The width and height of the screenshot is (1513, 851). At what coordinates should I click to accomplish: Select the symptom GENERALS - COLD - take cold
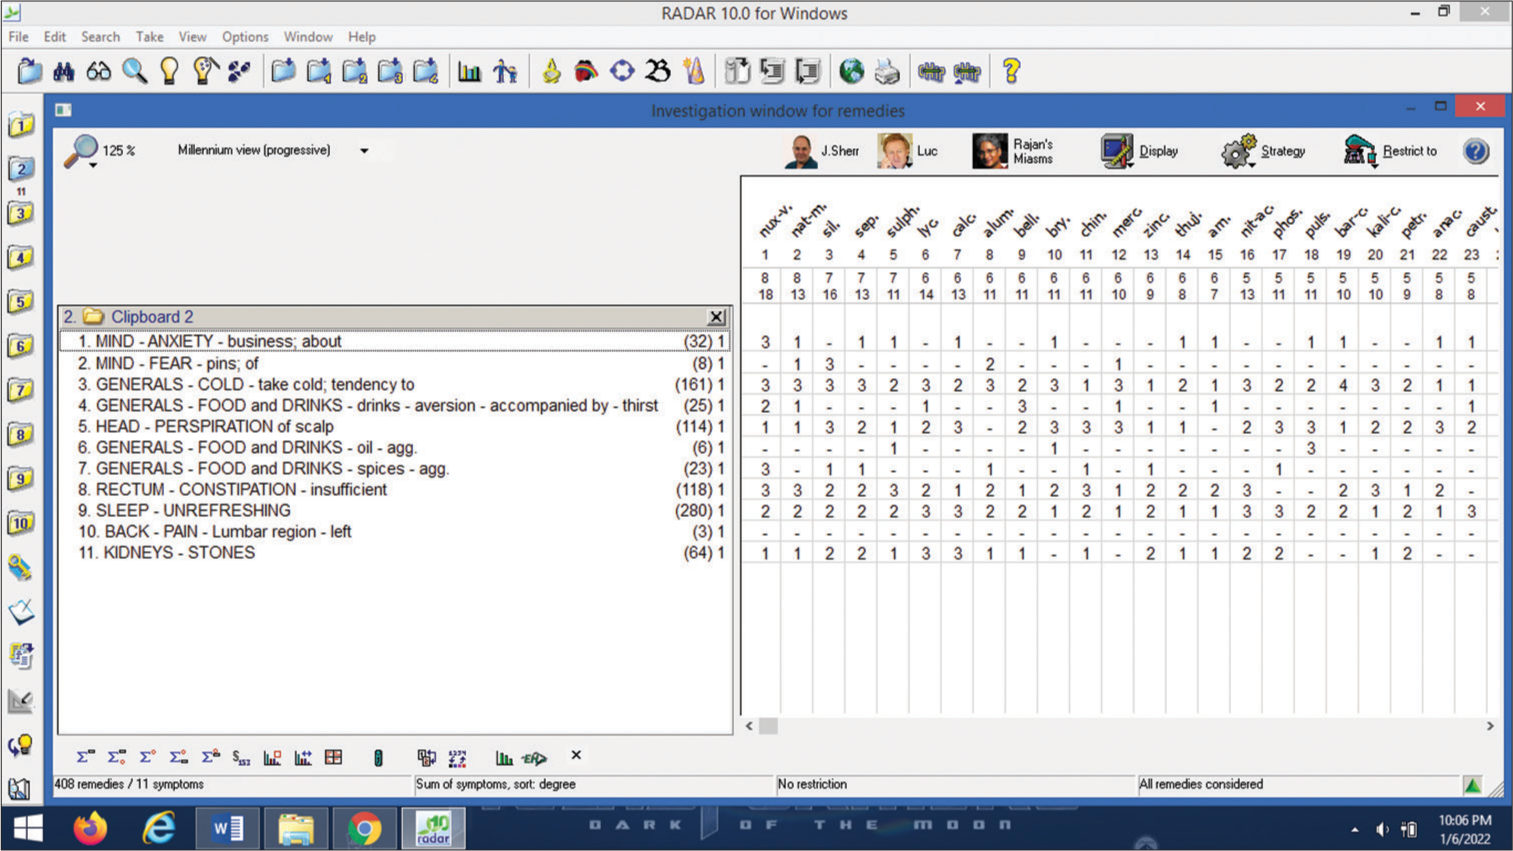395,384
